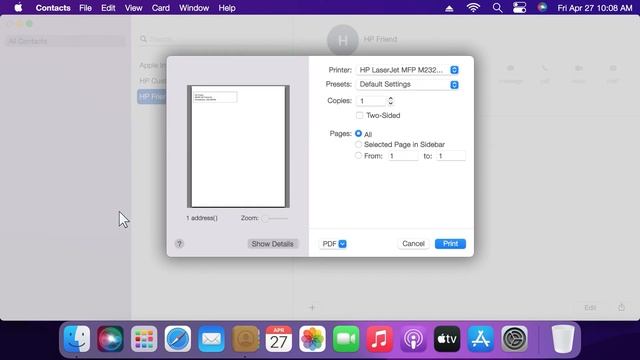
Task: Open System Preferences from the Dock
Action: [x=514, y=339]
